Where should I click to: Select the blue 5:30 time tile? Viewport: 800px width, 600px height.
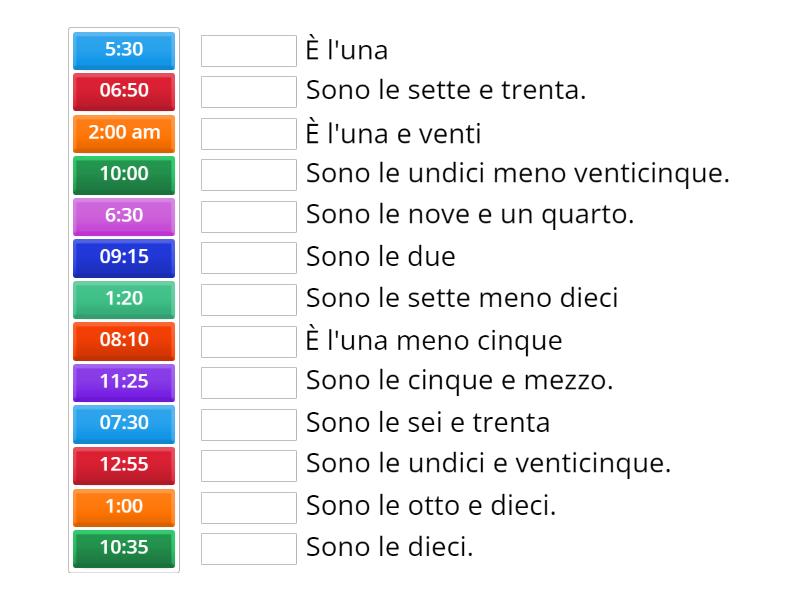pos(123,49)
